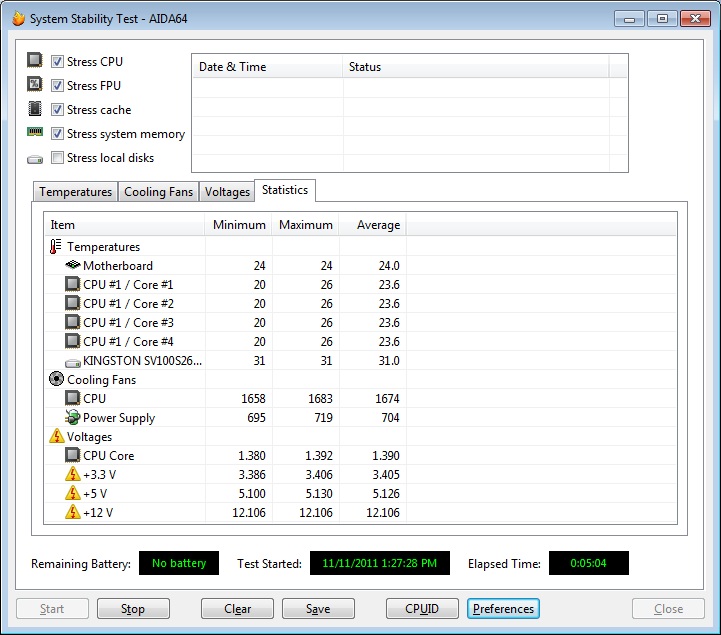Click the Voltages group row label
The width and height of the screenshot is (721, 635).
pyautogui.click(x=89, y=437)
